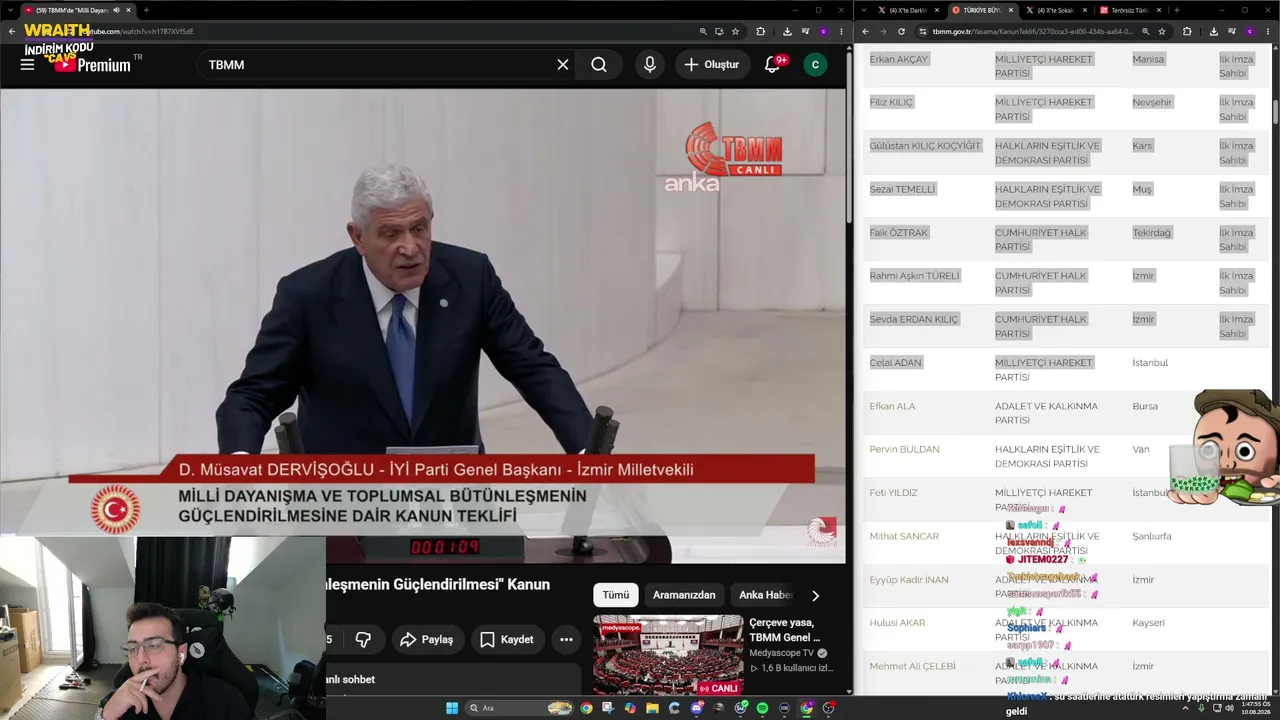Viewport: 1280px width, 720px height.
Task: Share the video using Paylaş
Action: [x=426, y=639]
